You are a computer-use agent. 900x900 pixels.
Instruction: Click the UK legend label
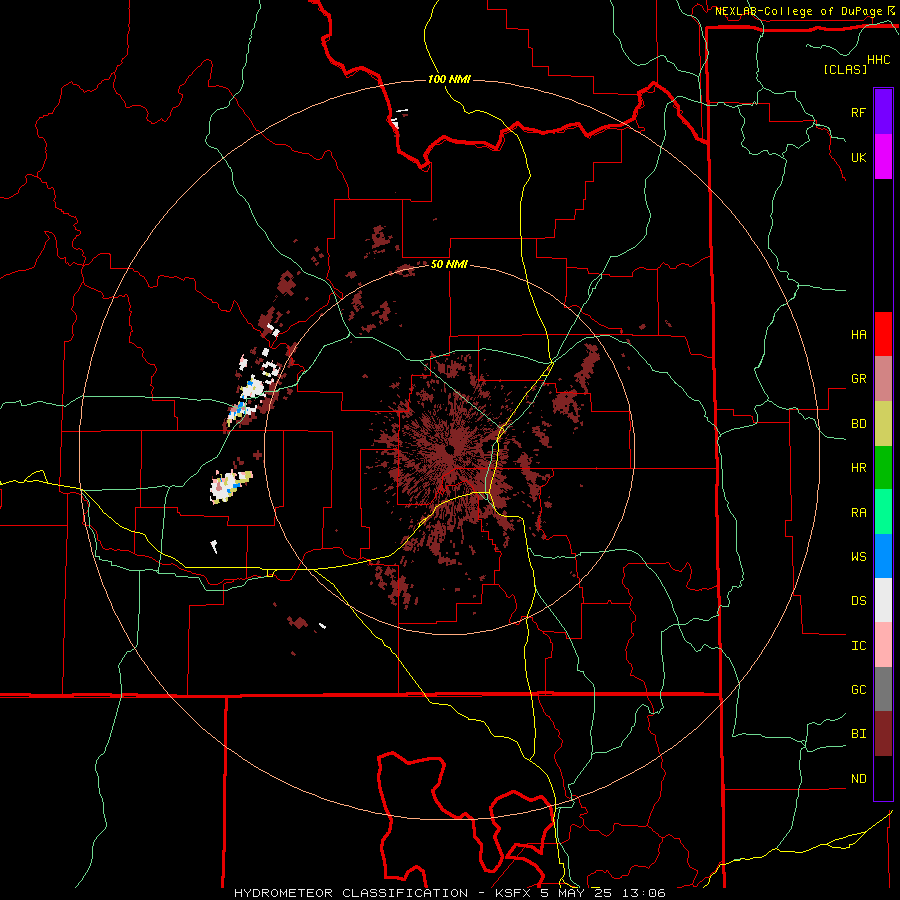click(x=858, y=157)
